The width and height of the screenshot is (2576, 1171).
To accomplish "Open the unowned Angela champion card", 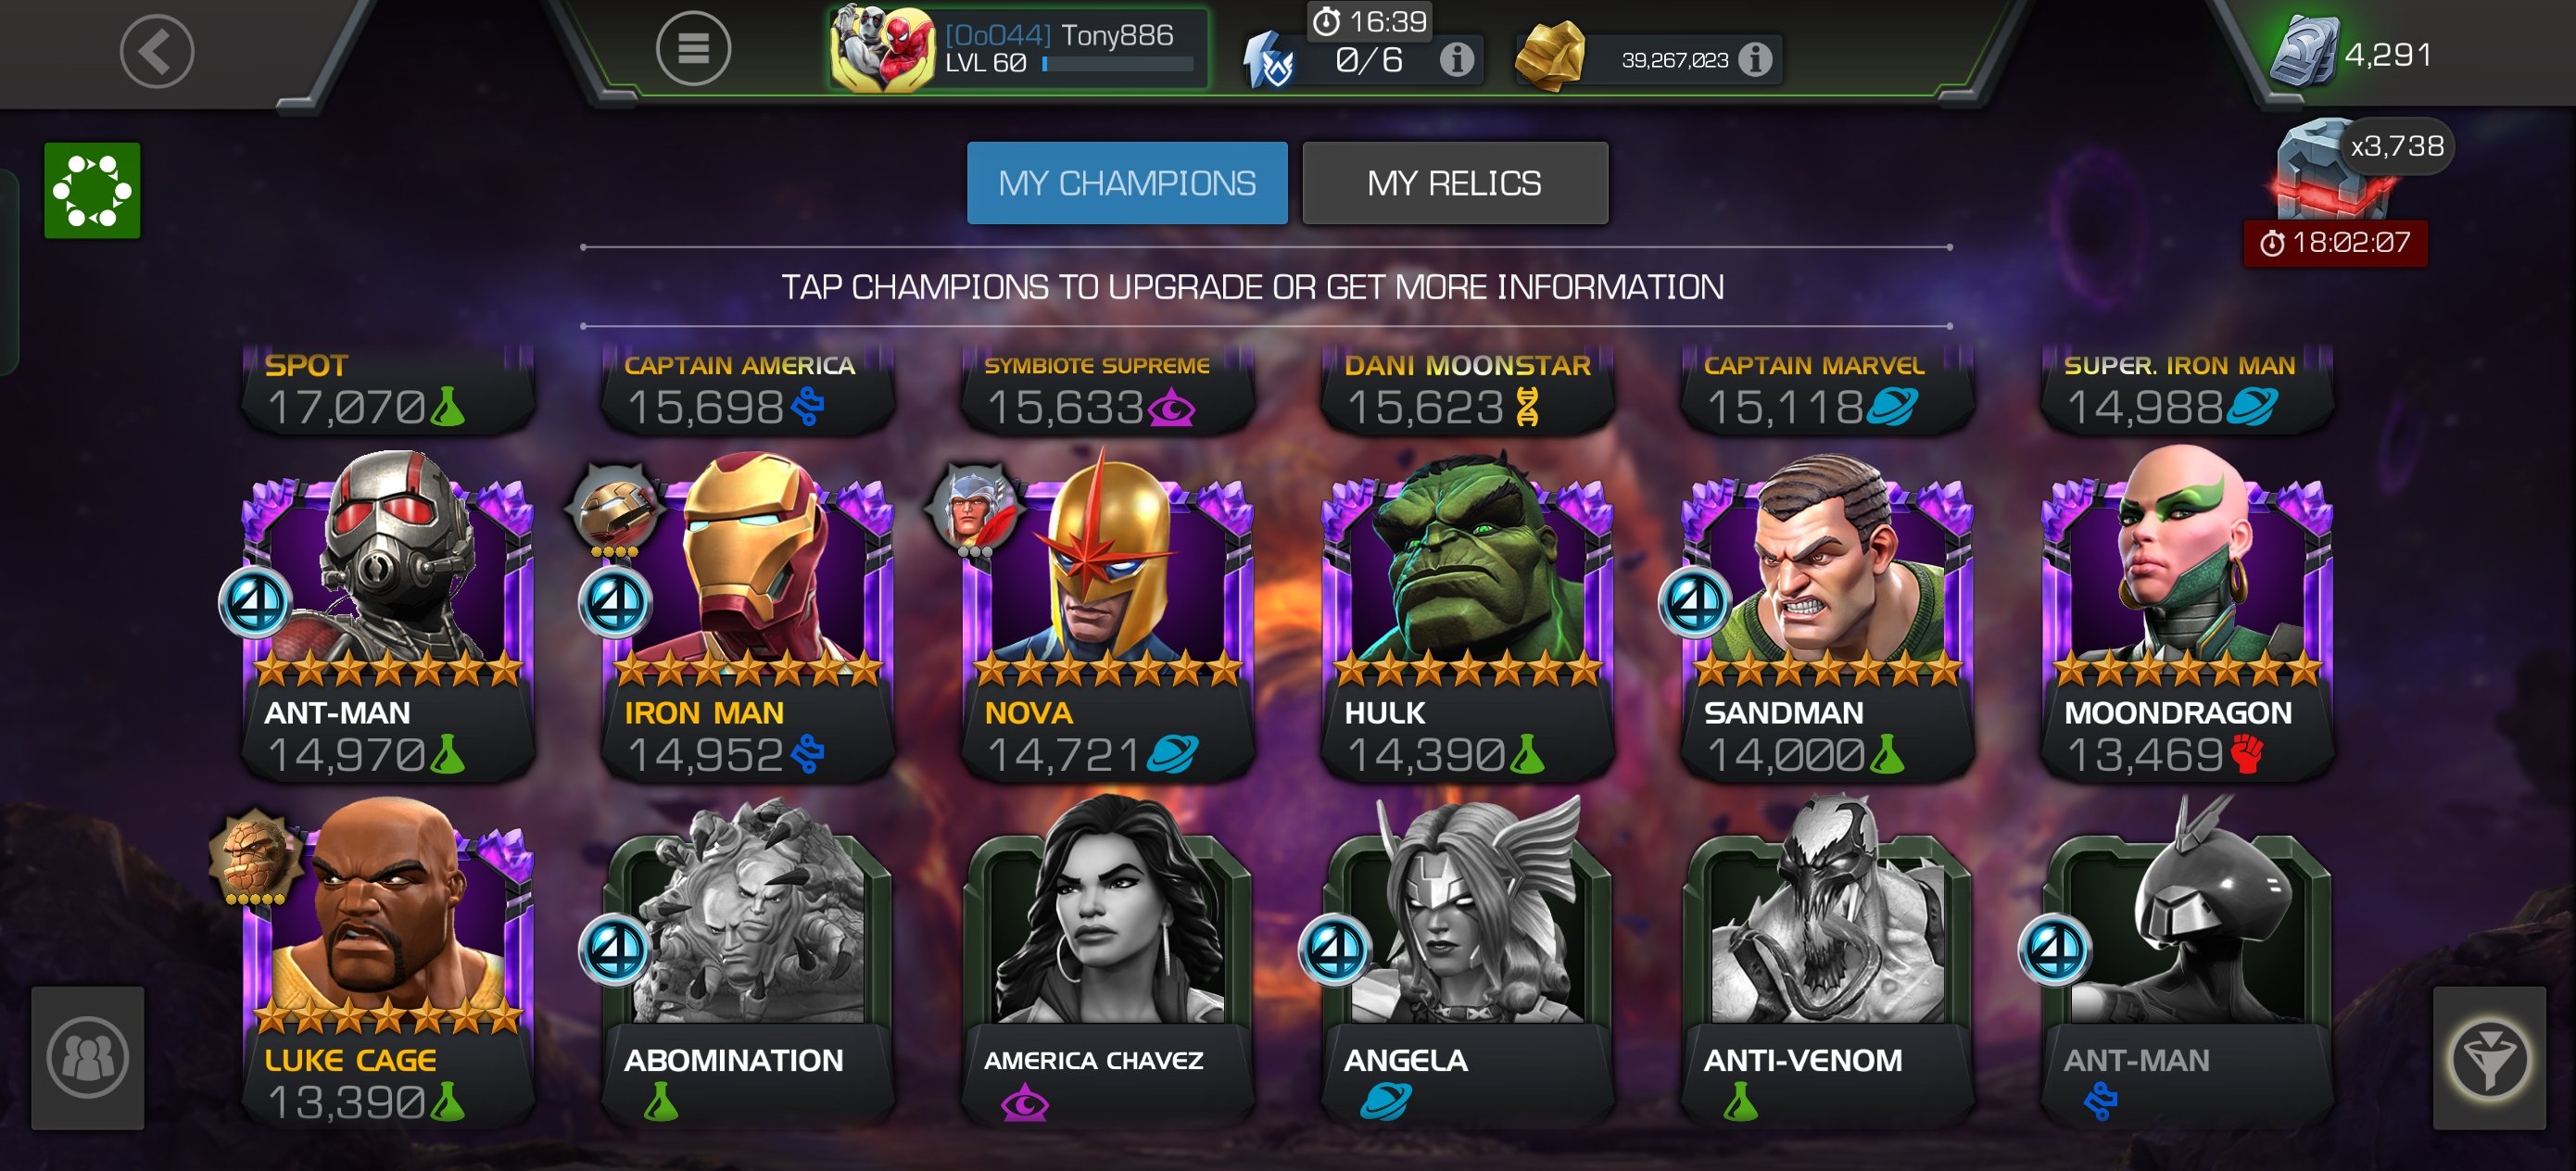I will [x=1467, y=962].
